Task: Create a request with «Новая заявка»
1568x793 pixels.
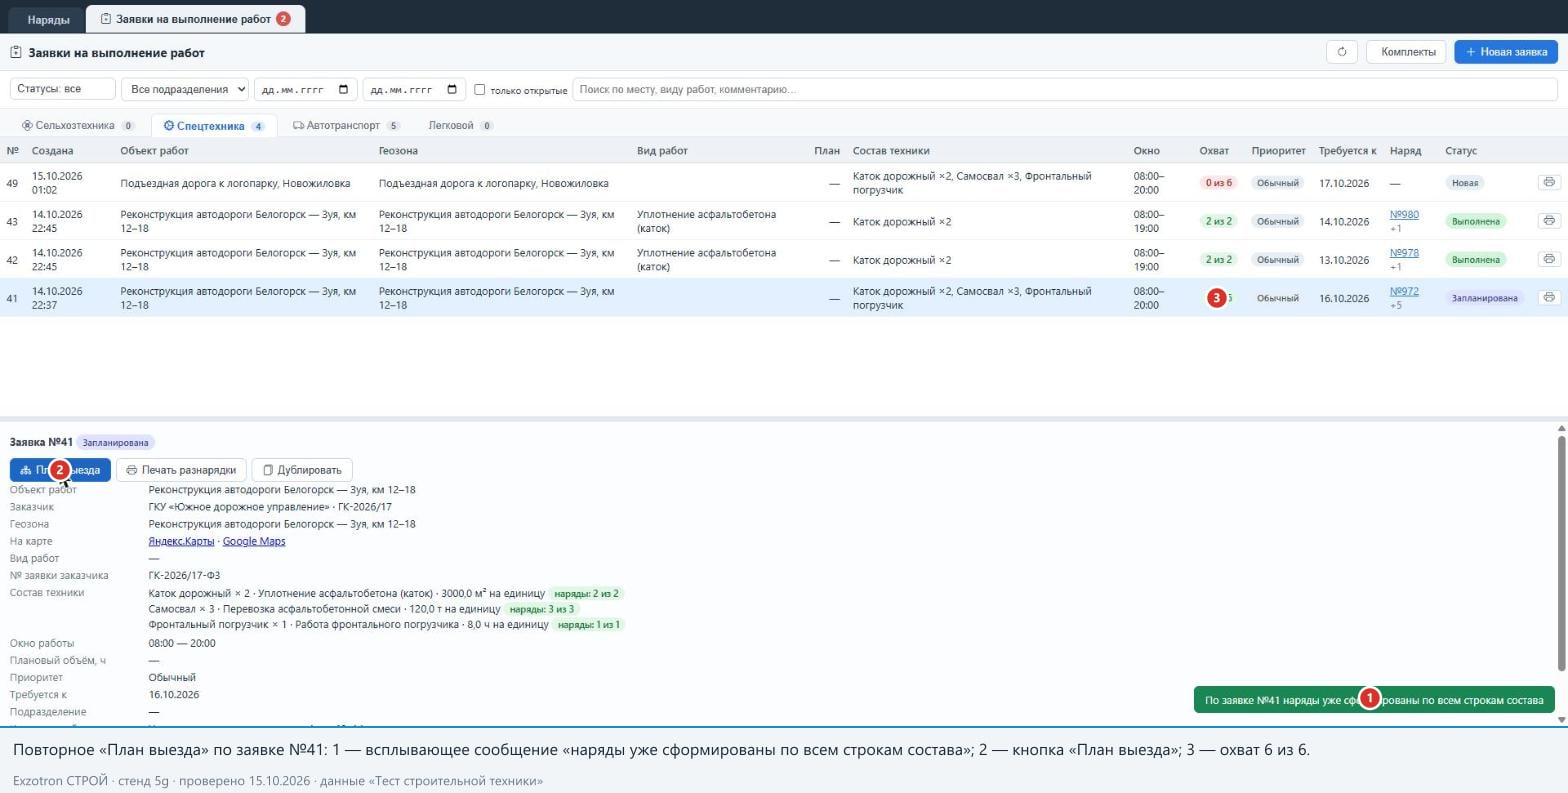Action: (x=1506, y=52)
